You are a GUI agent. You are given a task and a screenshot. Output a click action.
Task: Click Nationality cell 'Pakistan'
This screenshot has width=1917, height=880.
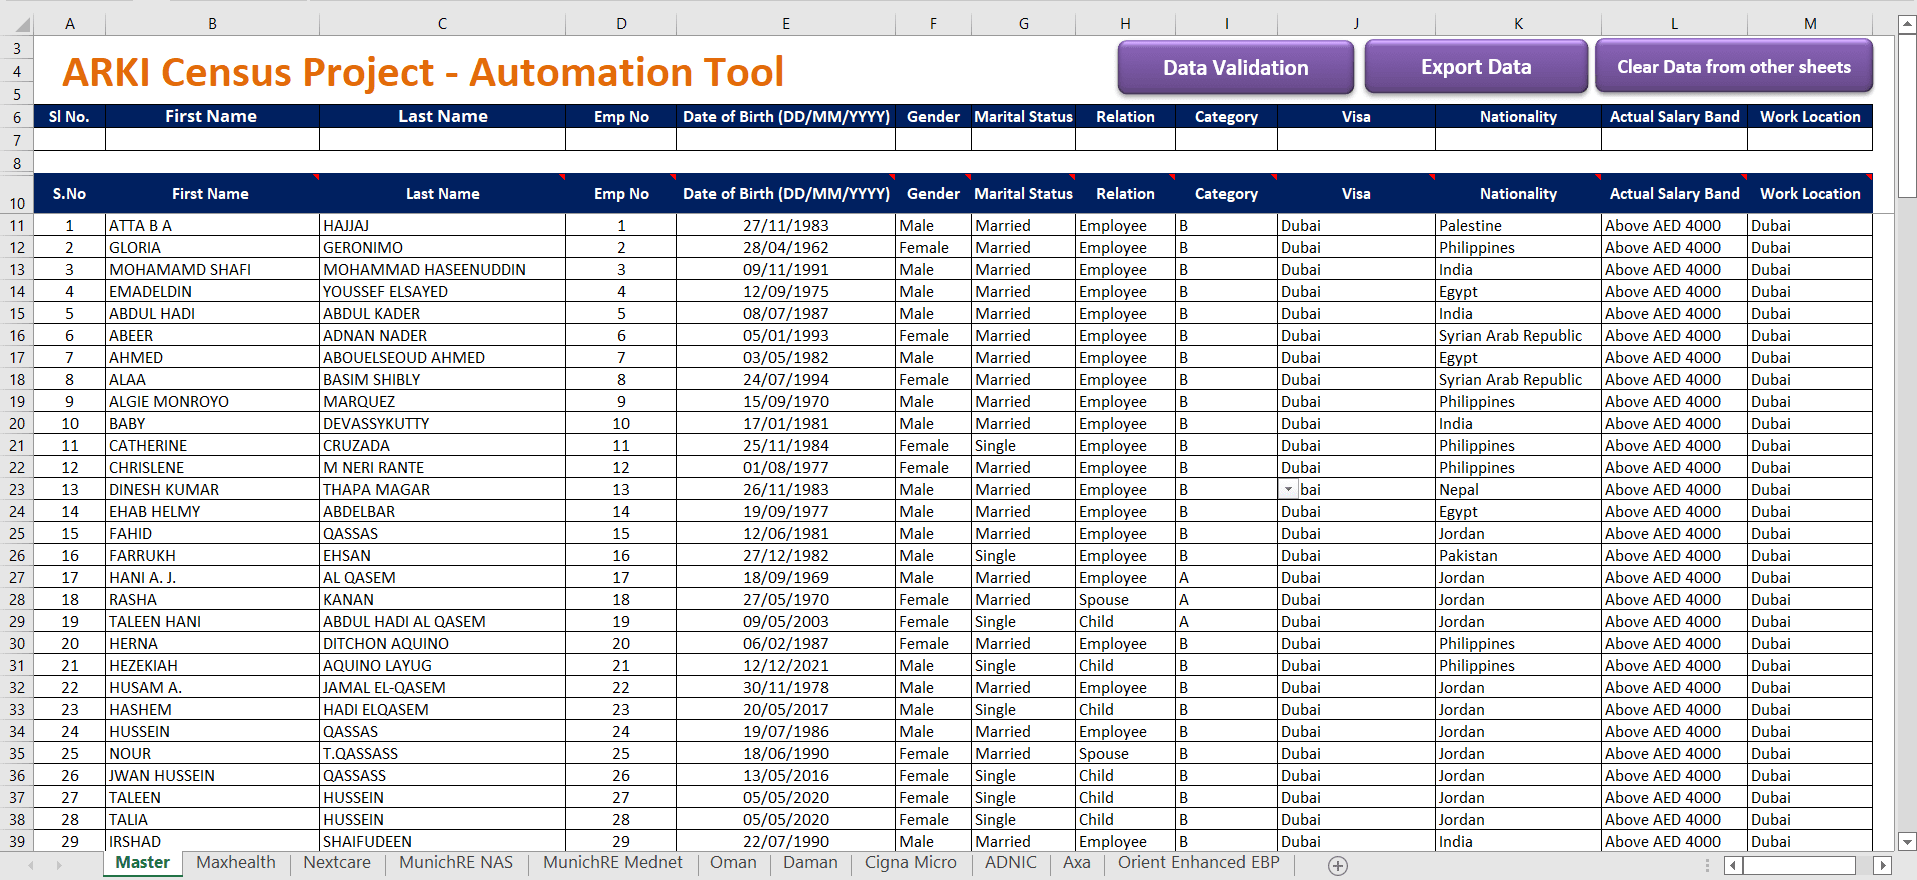point(1518,556)
